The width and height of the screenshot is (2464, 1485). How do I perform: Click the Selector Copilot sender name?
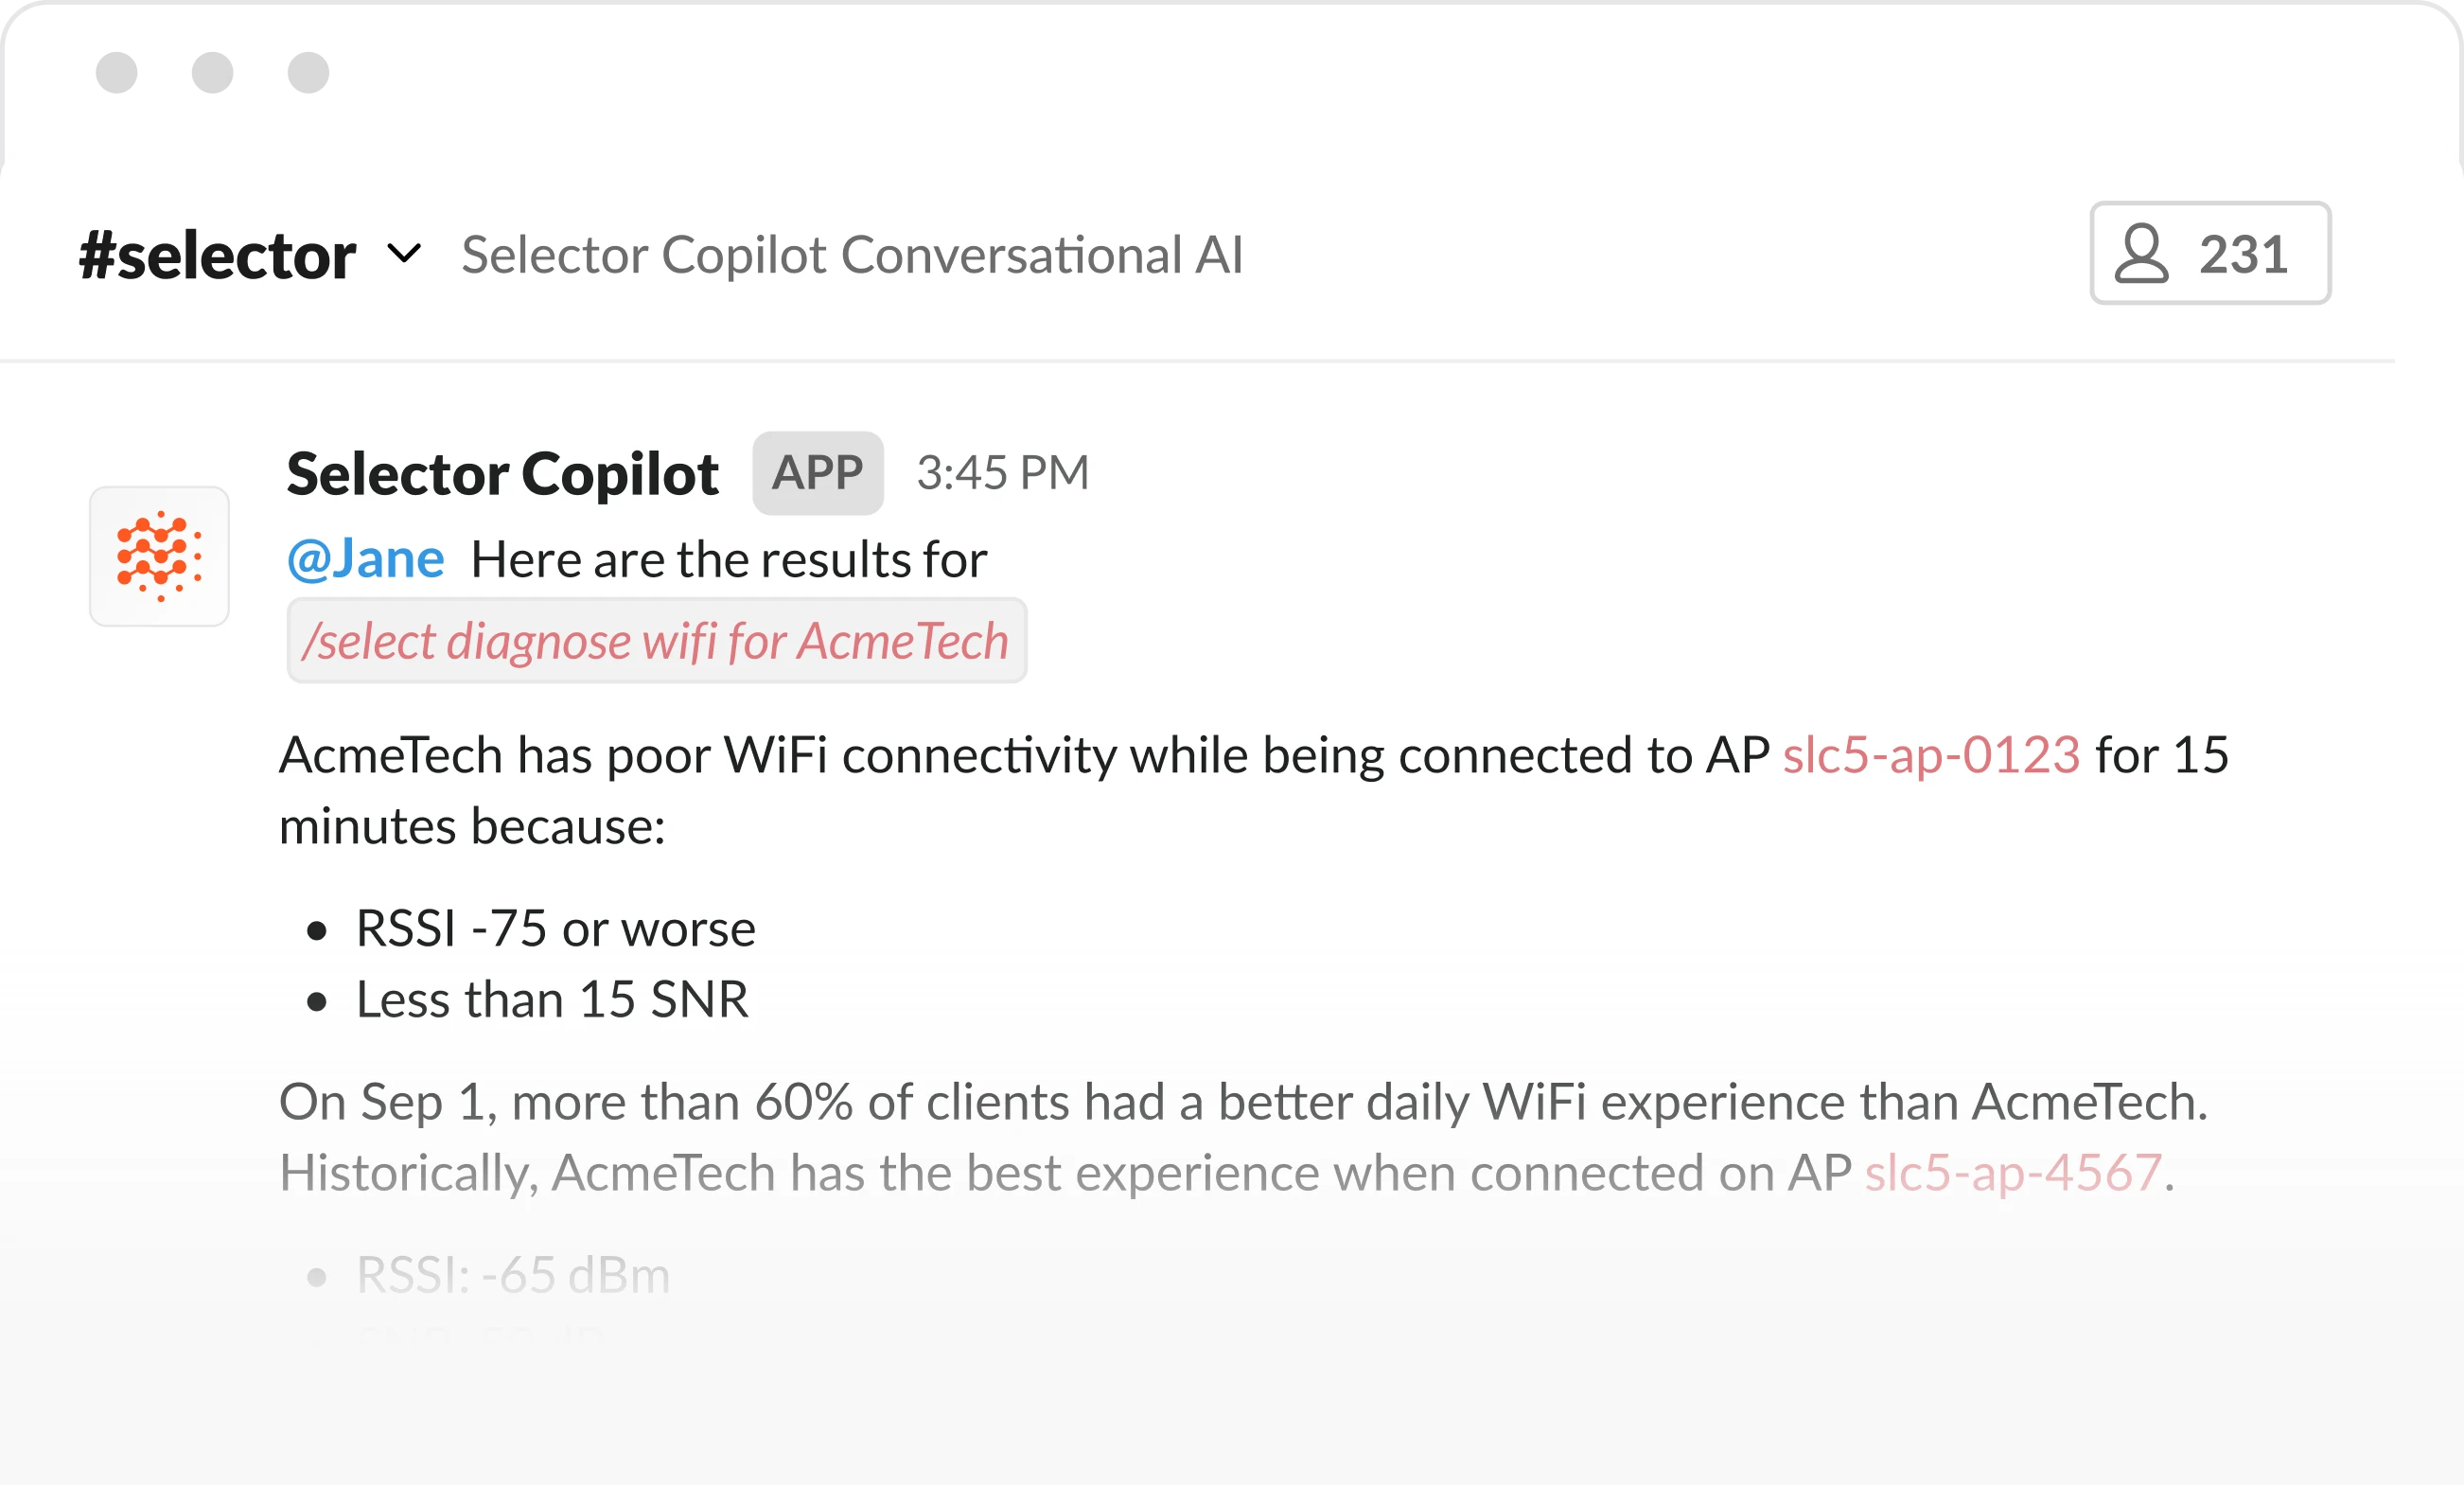(x=502, y=472)
